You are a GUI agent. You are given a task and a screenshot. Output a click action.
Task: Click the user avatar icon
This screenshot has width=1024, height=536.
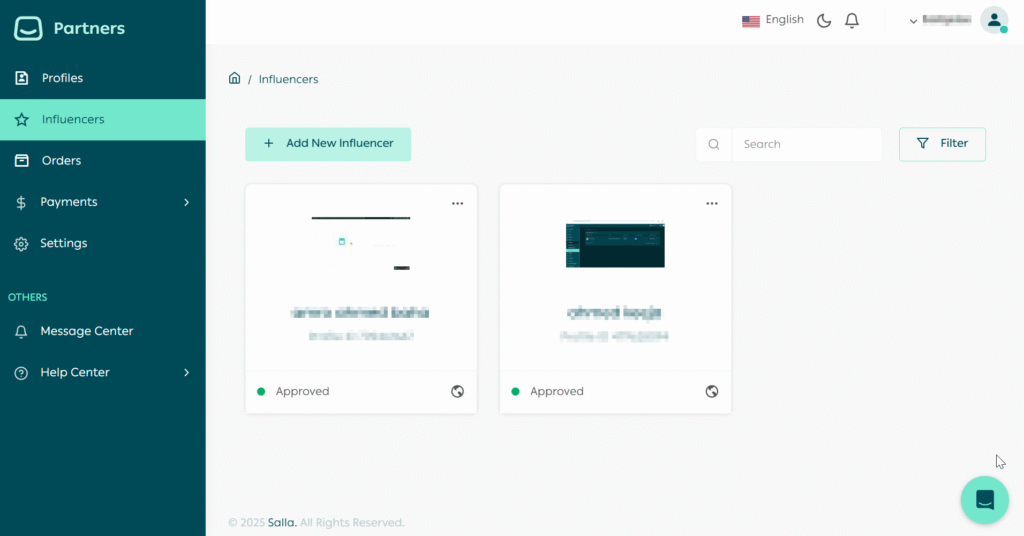[993, 20]
